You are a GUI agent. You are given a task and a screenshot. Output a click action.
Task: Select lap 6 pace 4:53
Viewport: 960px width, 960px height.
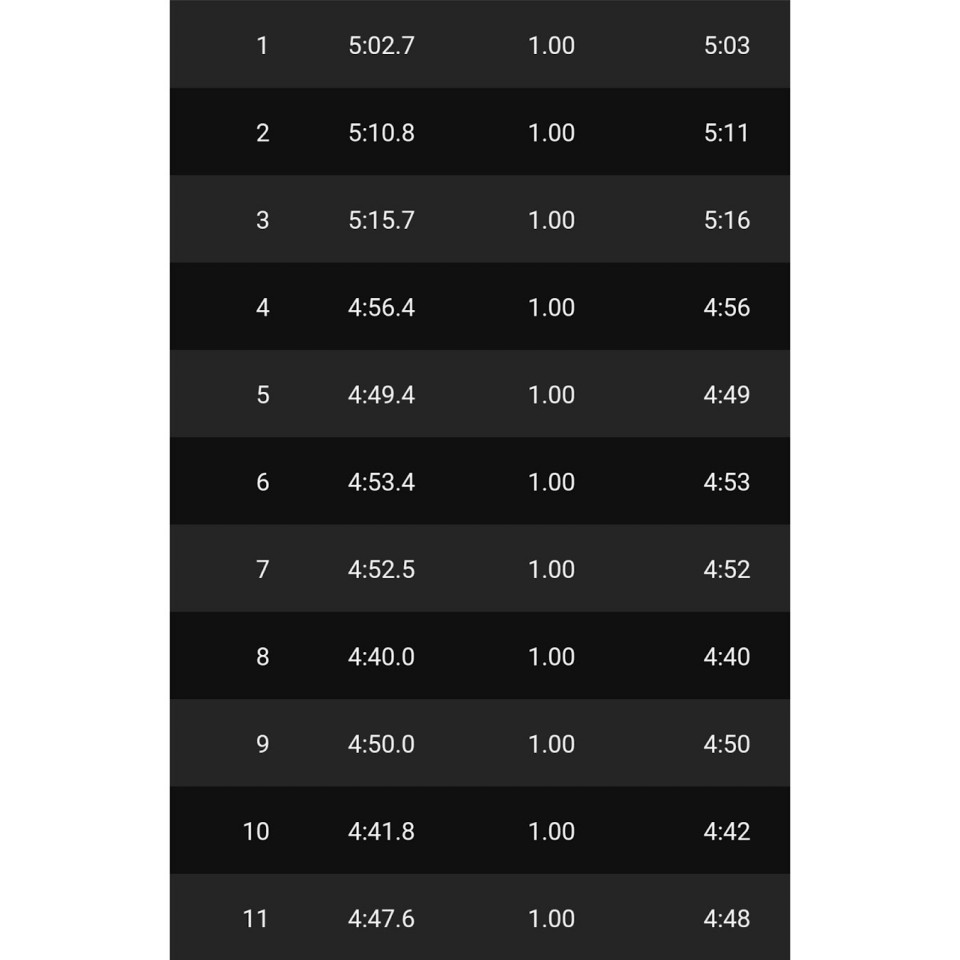tap(727, 482)
